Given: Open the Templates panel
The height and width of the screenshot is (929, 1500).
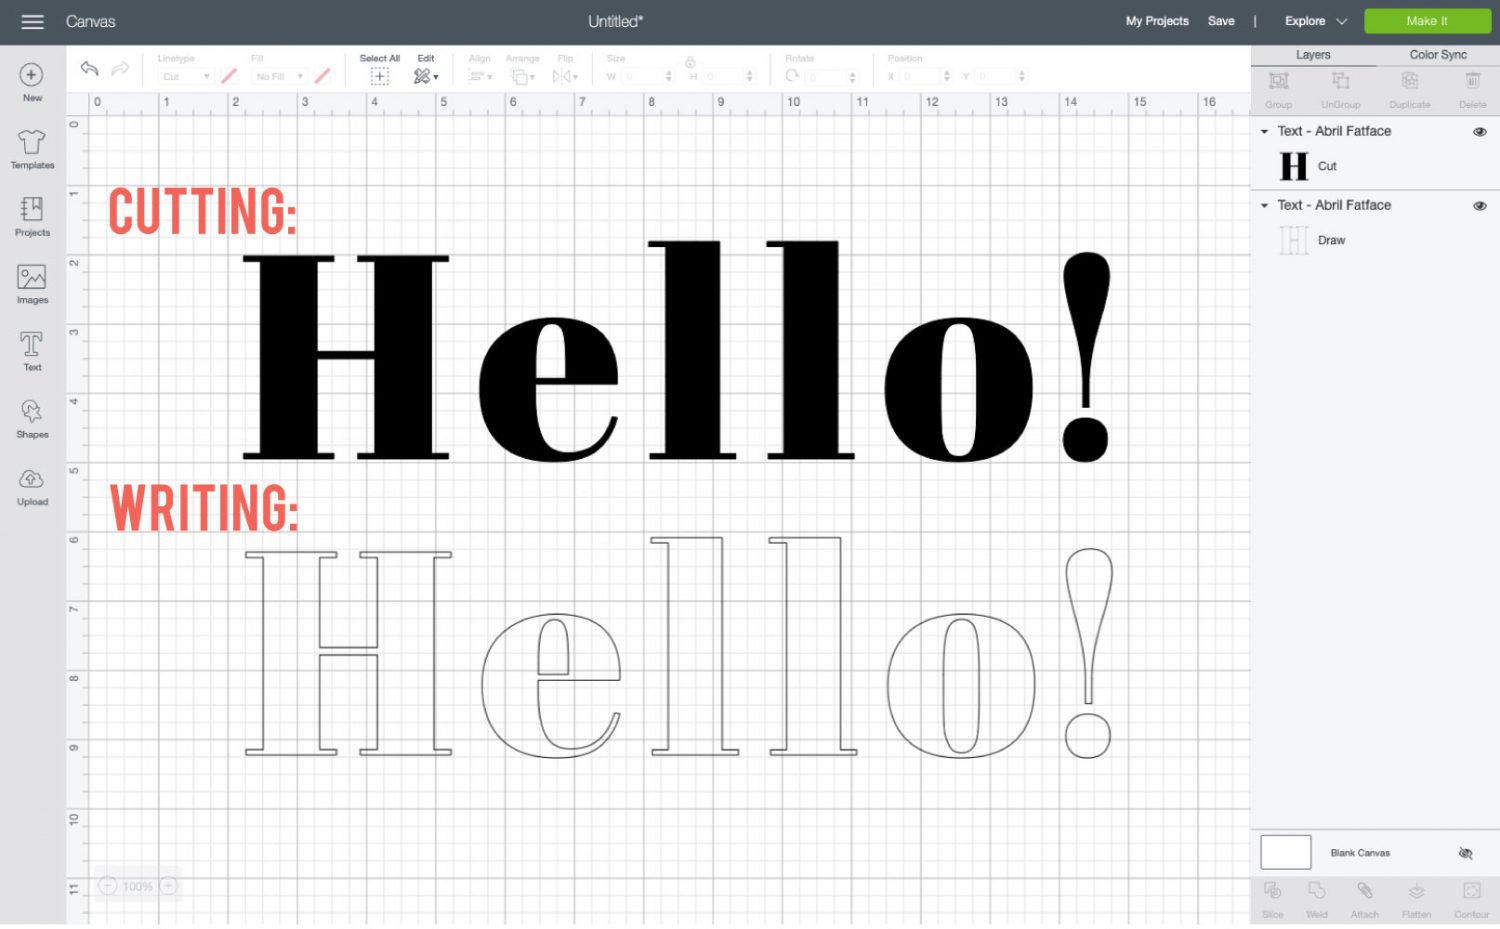Looking at the screenshot, I should 32,149.
